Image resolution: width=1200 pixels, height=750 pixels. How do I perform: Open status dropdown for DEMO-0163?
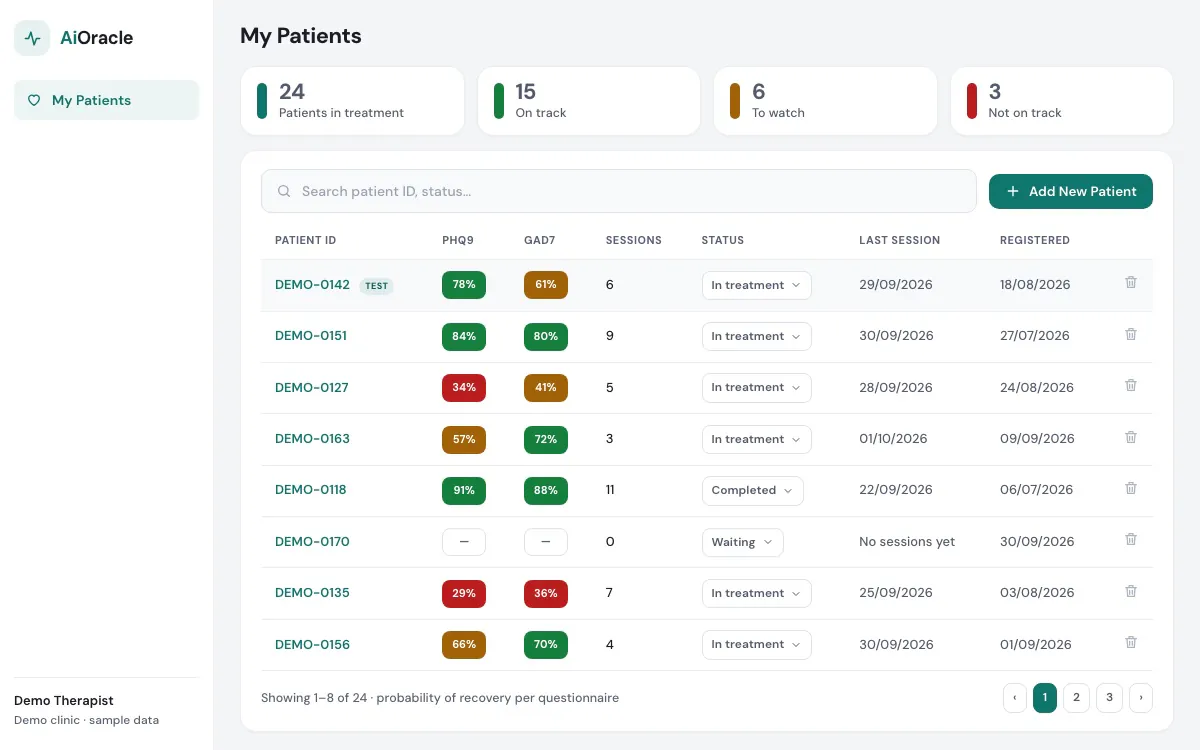click(x=756, y=439)
